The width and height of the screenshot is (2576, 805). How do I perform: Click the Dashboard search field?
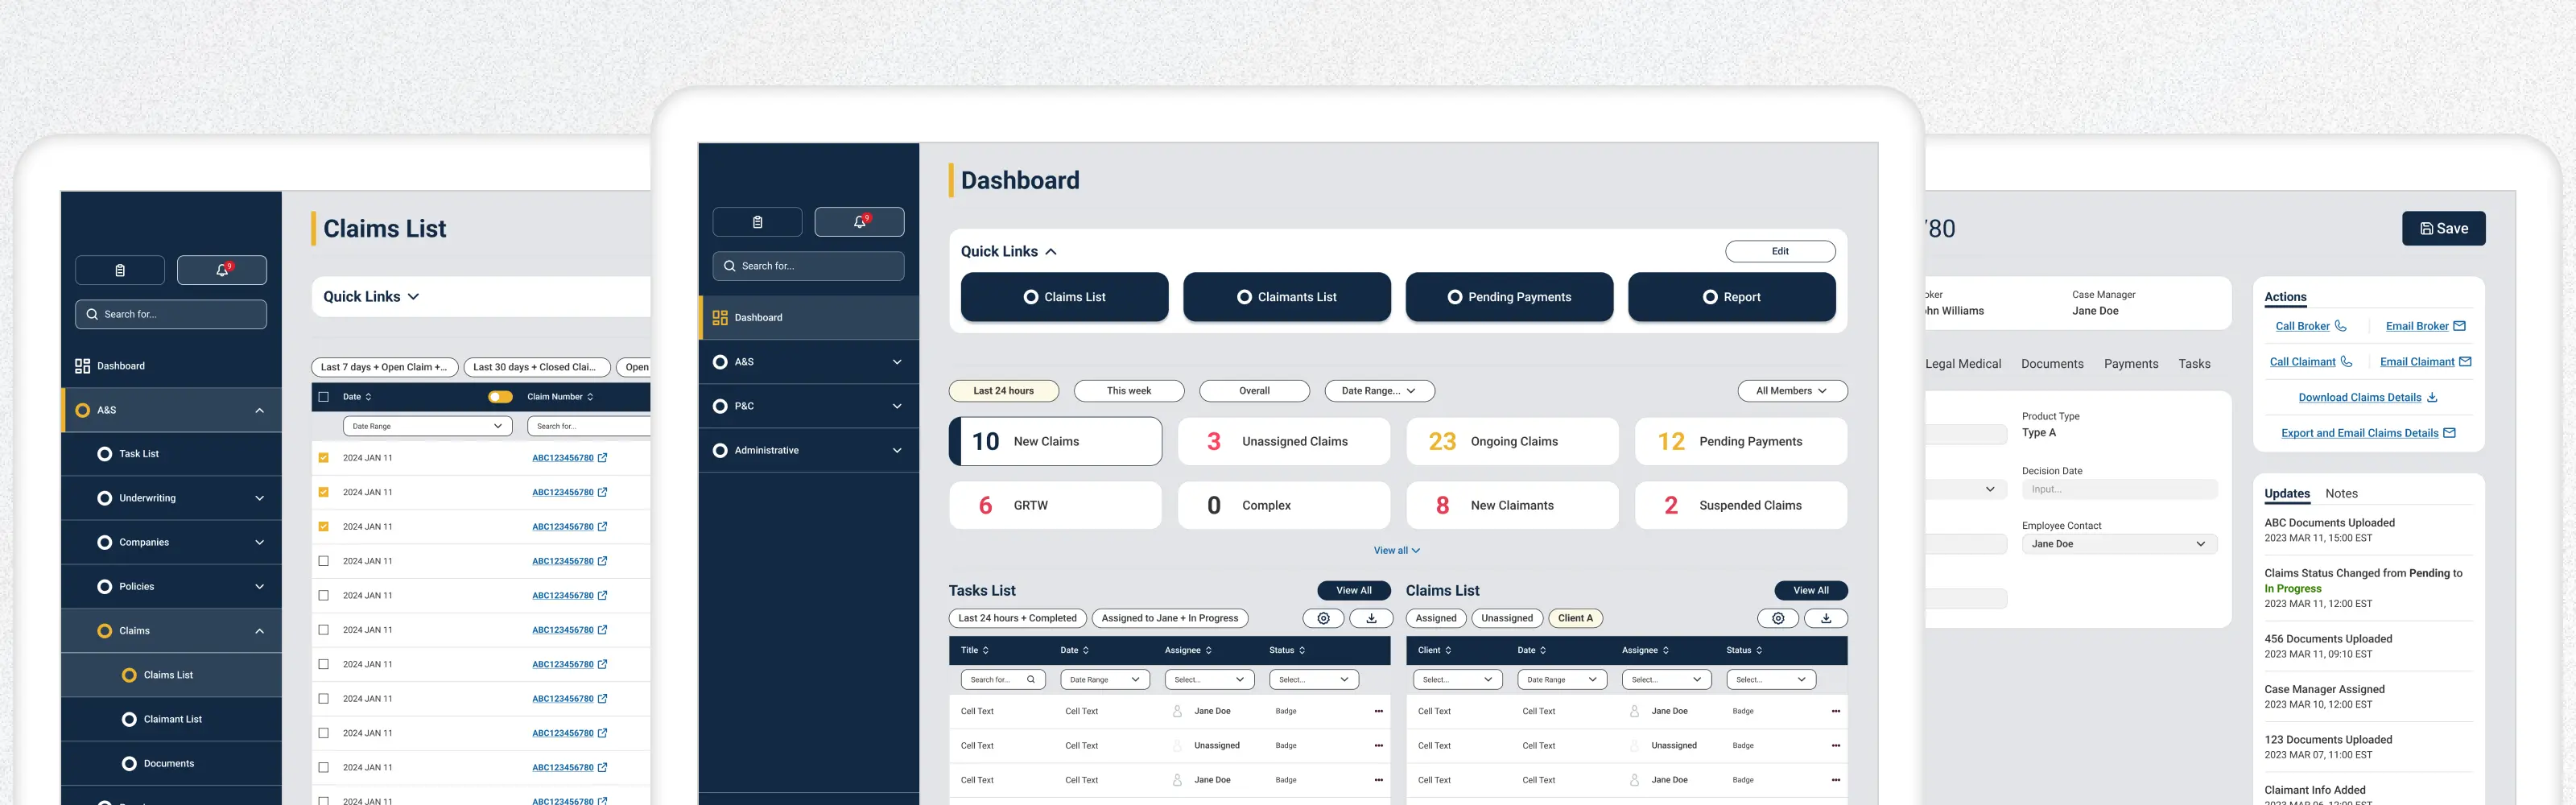pos(808,266)
